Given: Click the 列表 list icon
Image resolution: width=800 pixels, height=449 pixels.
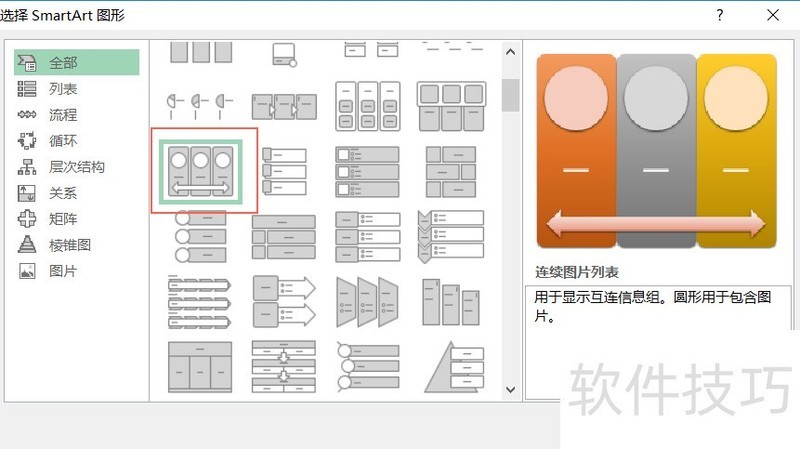Looking at the screenshot, I should [x=27, y=89].
